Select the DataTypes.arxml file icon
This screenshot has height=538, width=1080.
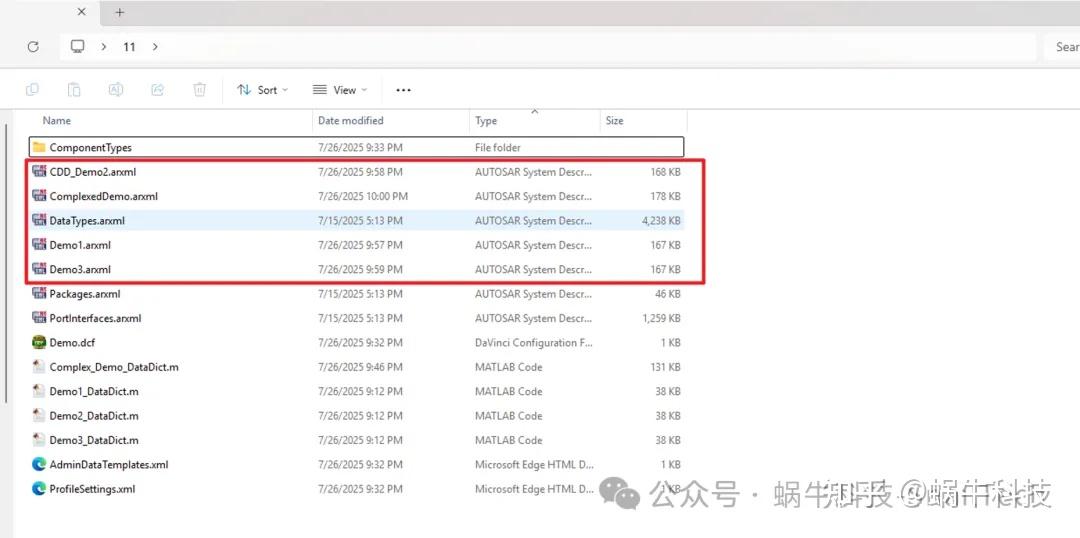coord(39,220)
